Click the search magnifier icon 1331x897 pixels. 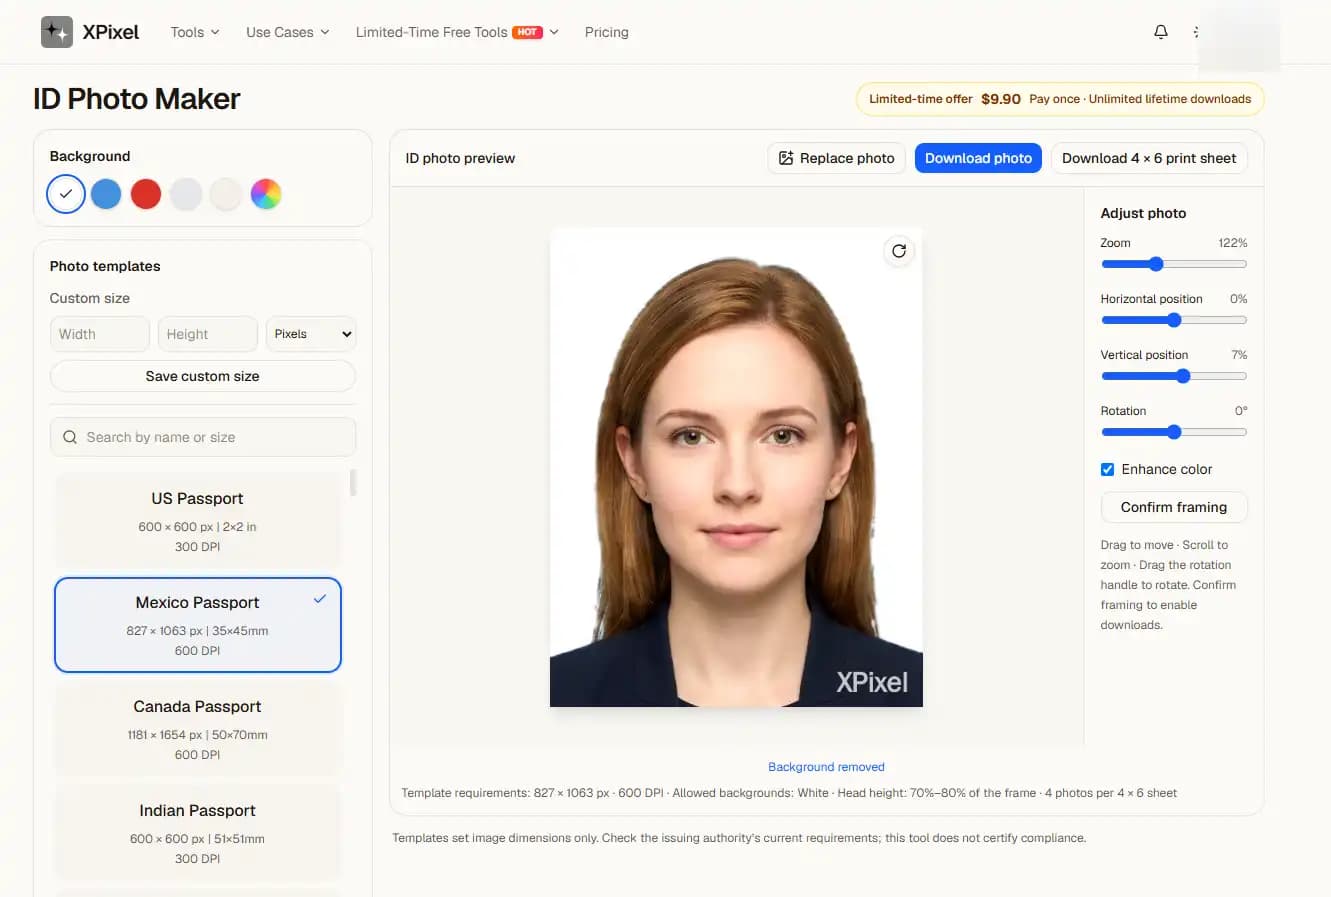coord(70,437)
